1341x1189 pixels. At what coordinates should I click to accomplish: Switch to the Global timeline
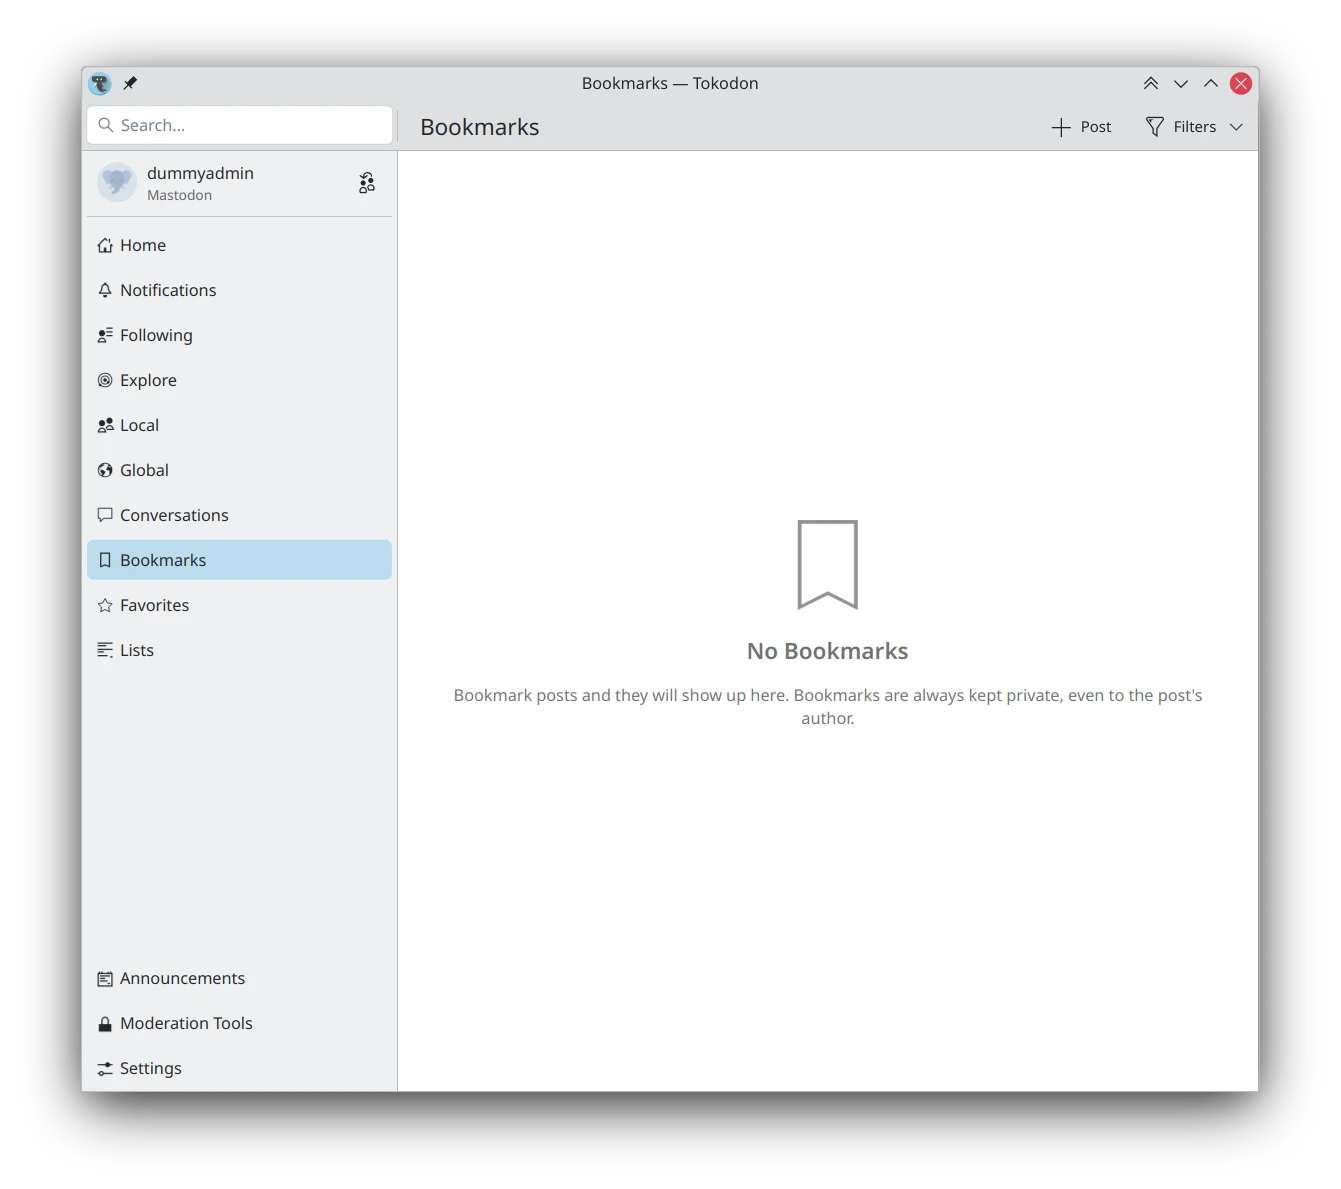[240, 471]
